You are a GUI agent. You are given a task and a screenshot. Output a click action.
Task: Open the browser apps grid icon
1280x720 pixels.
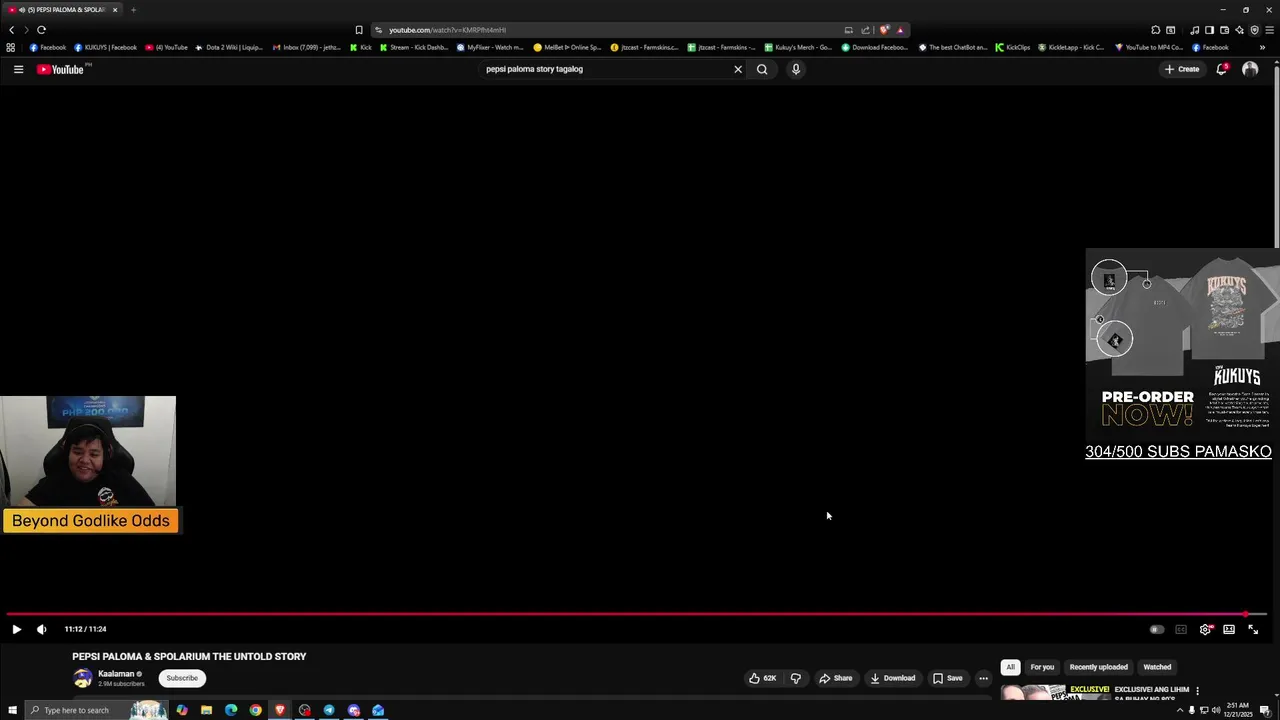pos(11,47)
